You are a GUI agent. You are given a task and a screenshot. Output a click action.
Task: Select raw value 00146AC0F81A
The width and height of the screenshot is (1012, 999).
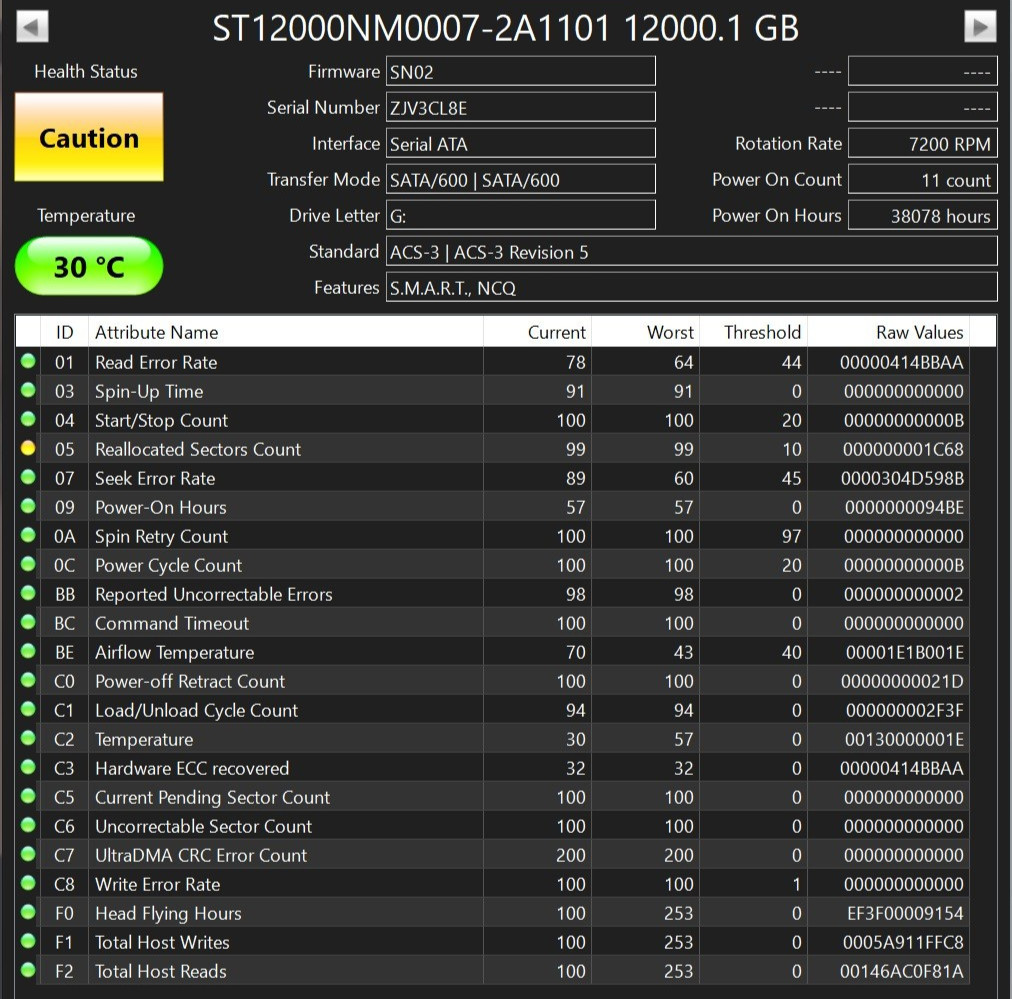click(902, 971)
